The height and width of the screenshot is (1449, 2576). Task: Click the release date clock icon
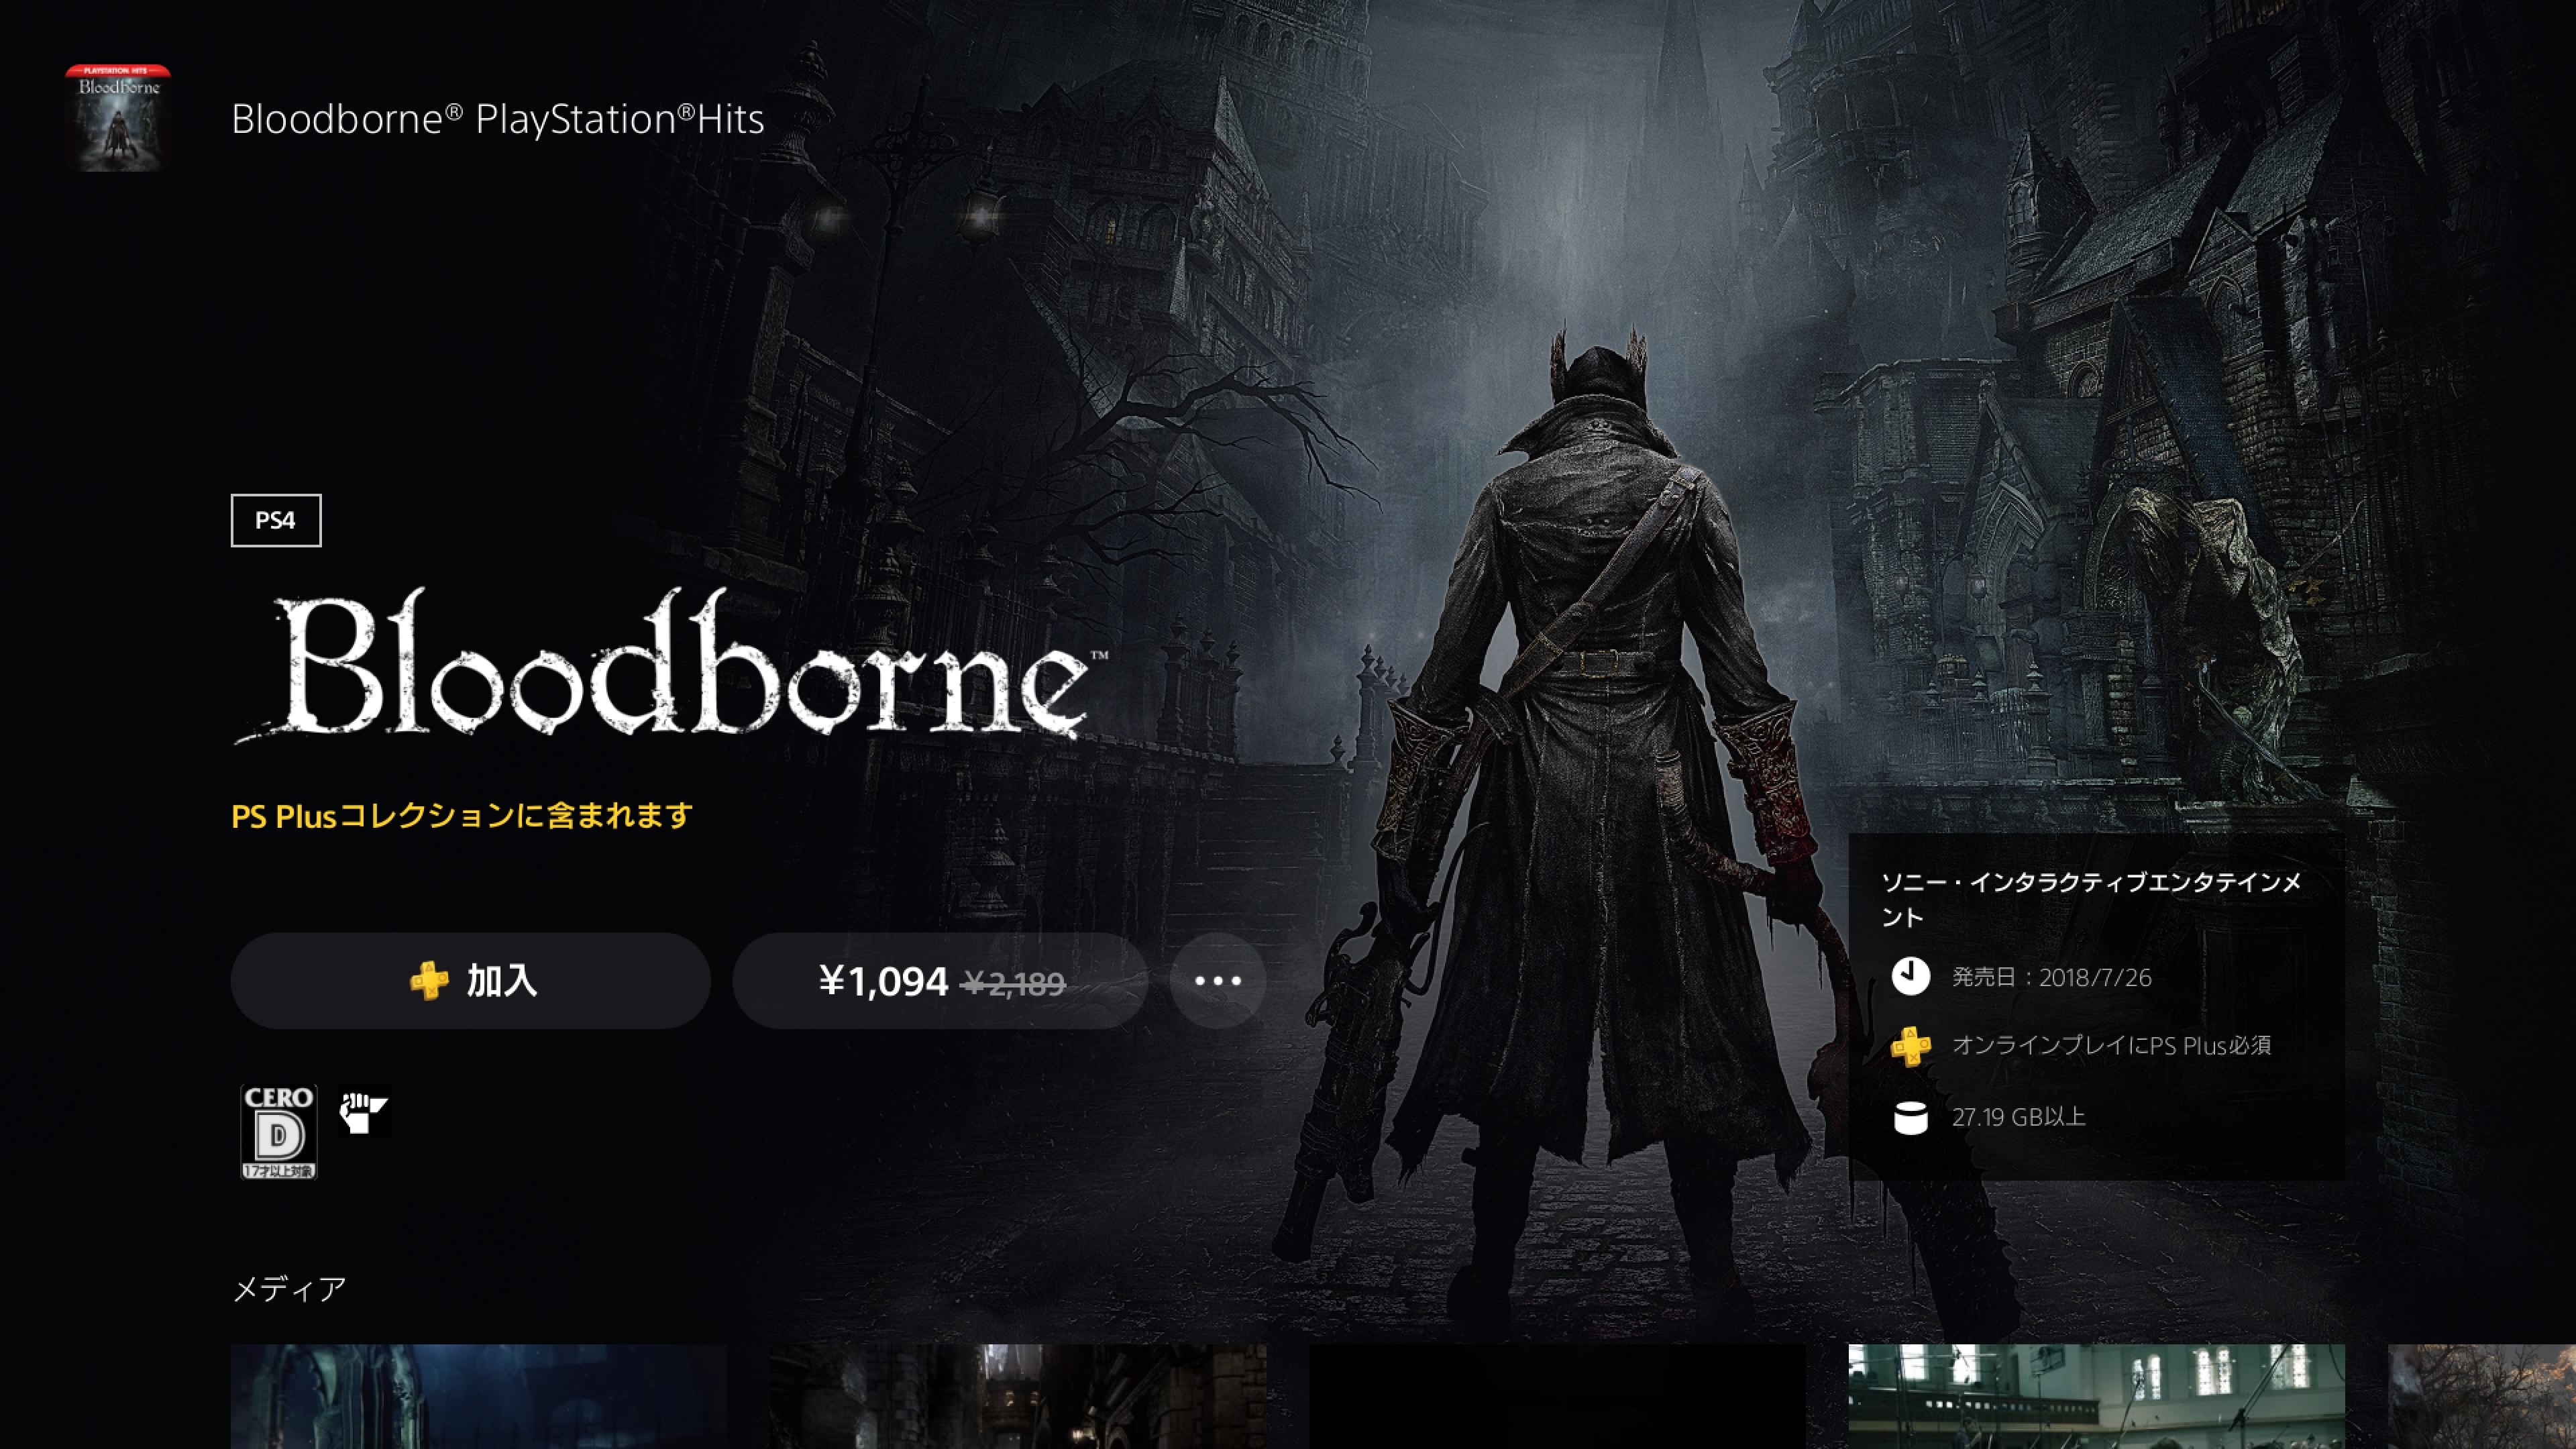1910,976
